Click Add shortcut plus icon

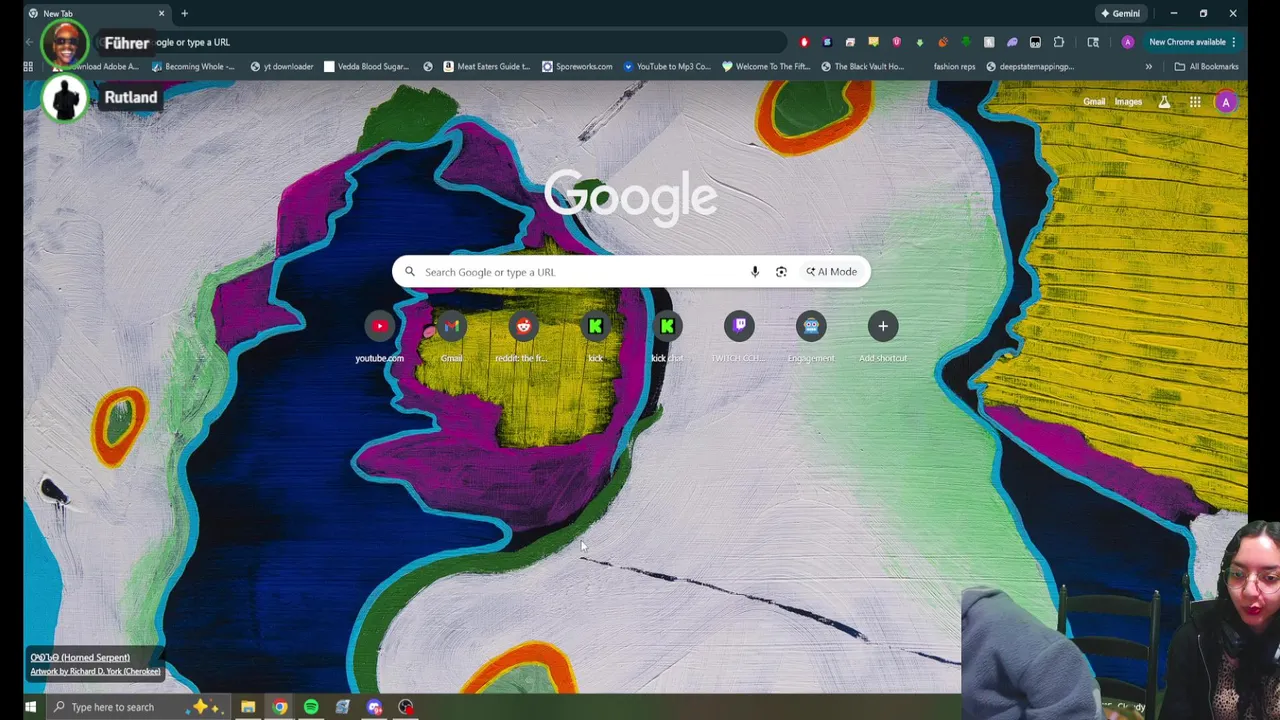(x=883, y=326)
